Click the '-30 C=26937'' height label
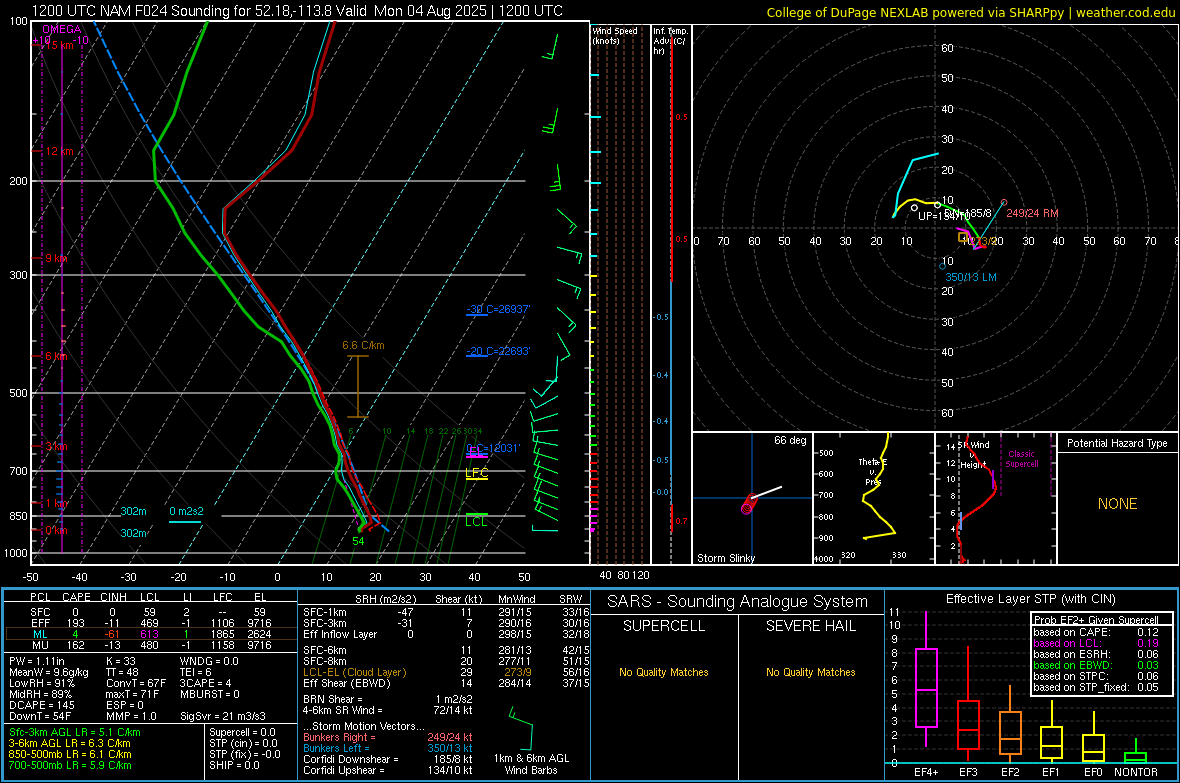This screenshot has width=1180, height=783. [498, 309]
